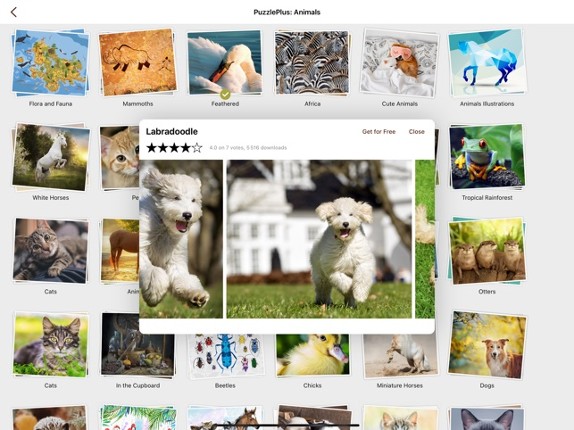Open the Feathered puzzle pack
This screenshot has width=574, height=430.
point(225,62)
